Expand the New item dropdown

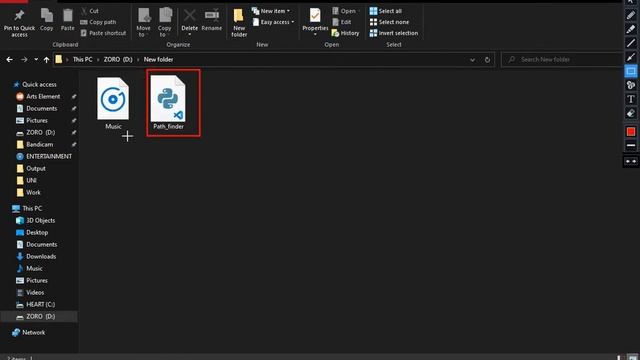[271, 11]
